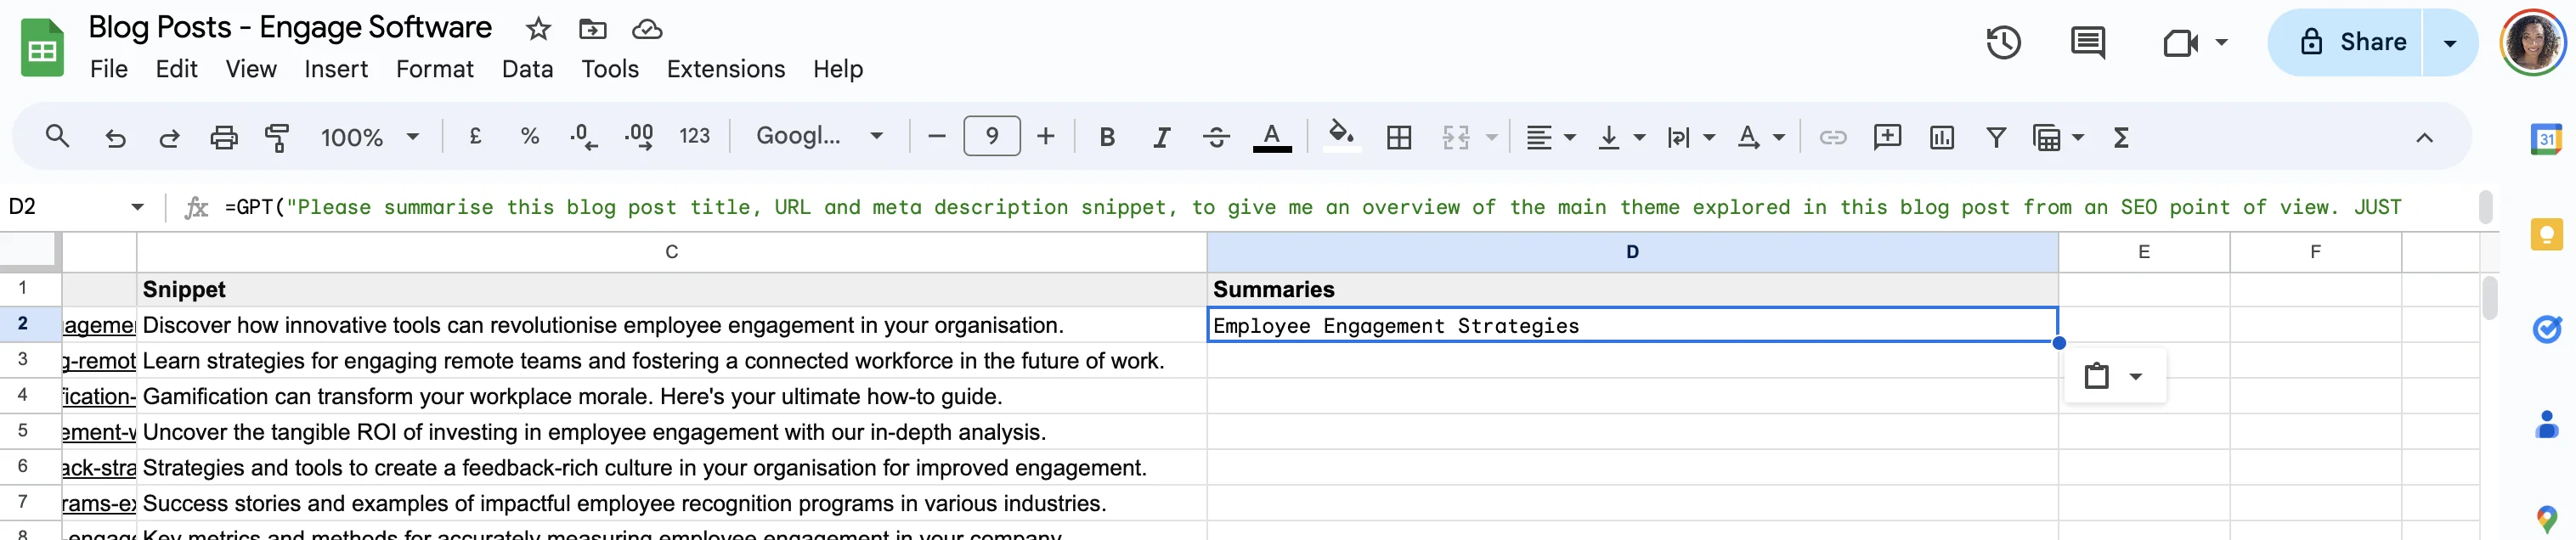Format as currency with pound icon
The image size is (2576, 540).
(475, 136)
